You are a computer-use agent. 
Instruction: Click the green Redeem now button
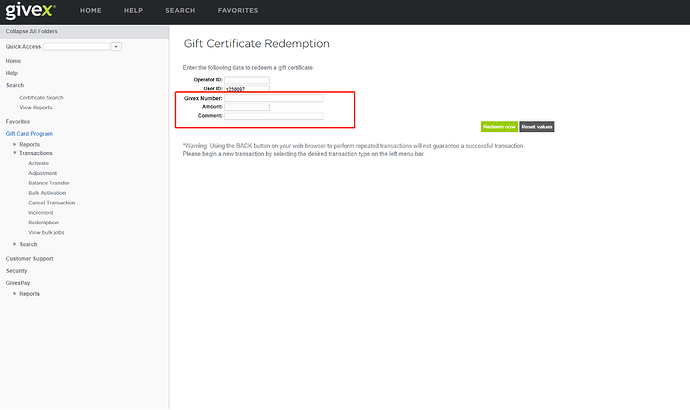499,127
